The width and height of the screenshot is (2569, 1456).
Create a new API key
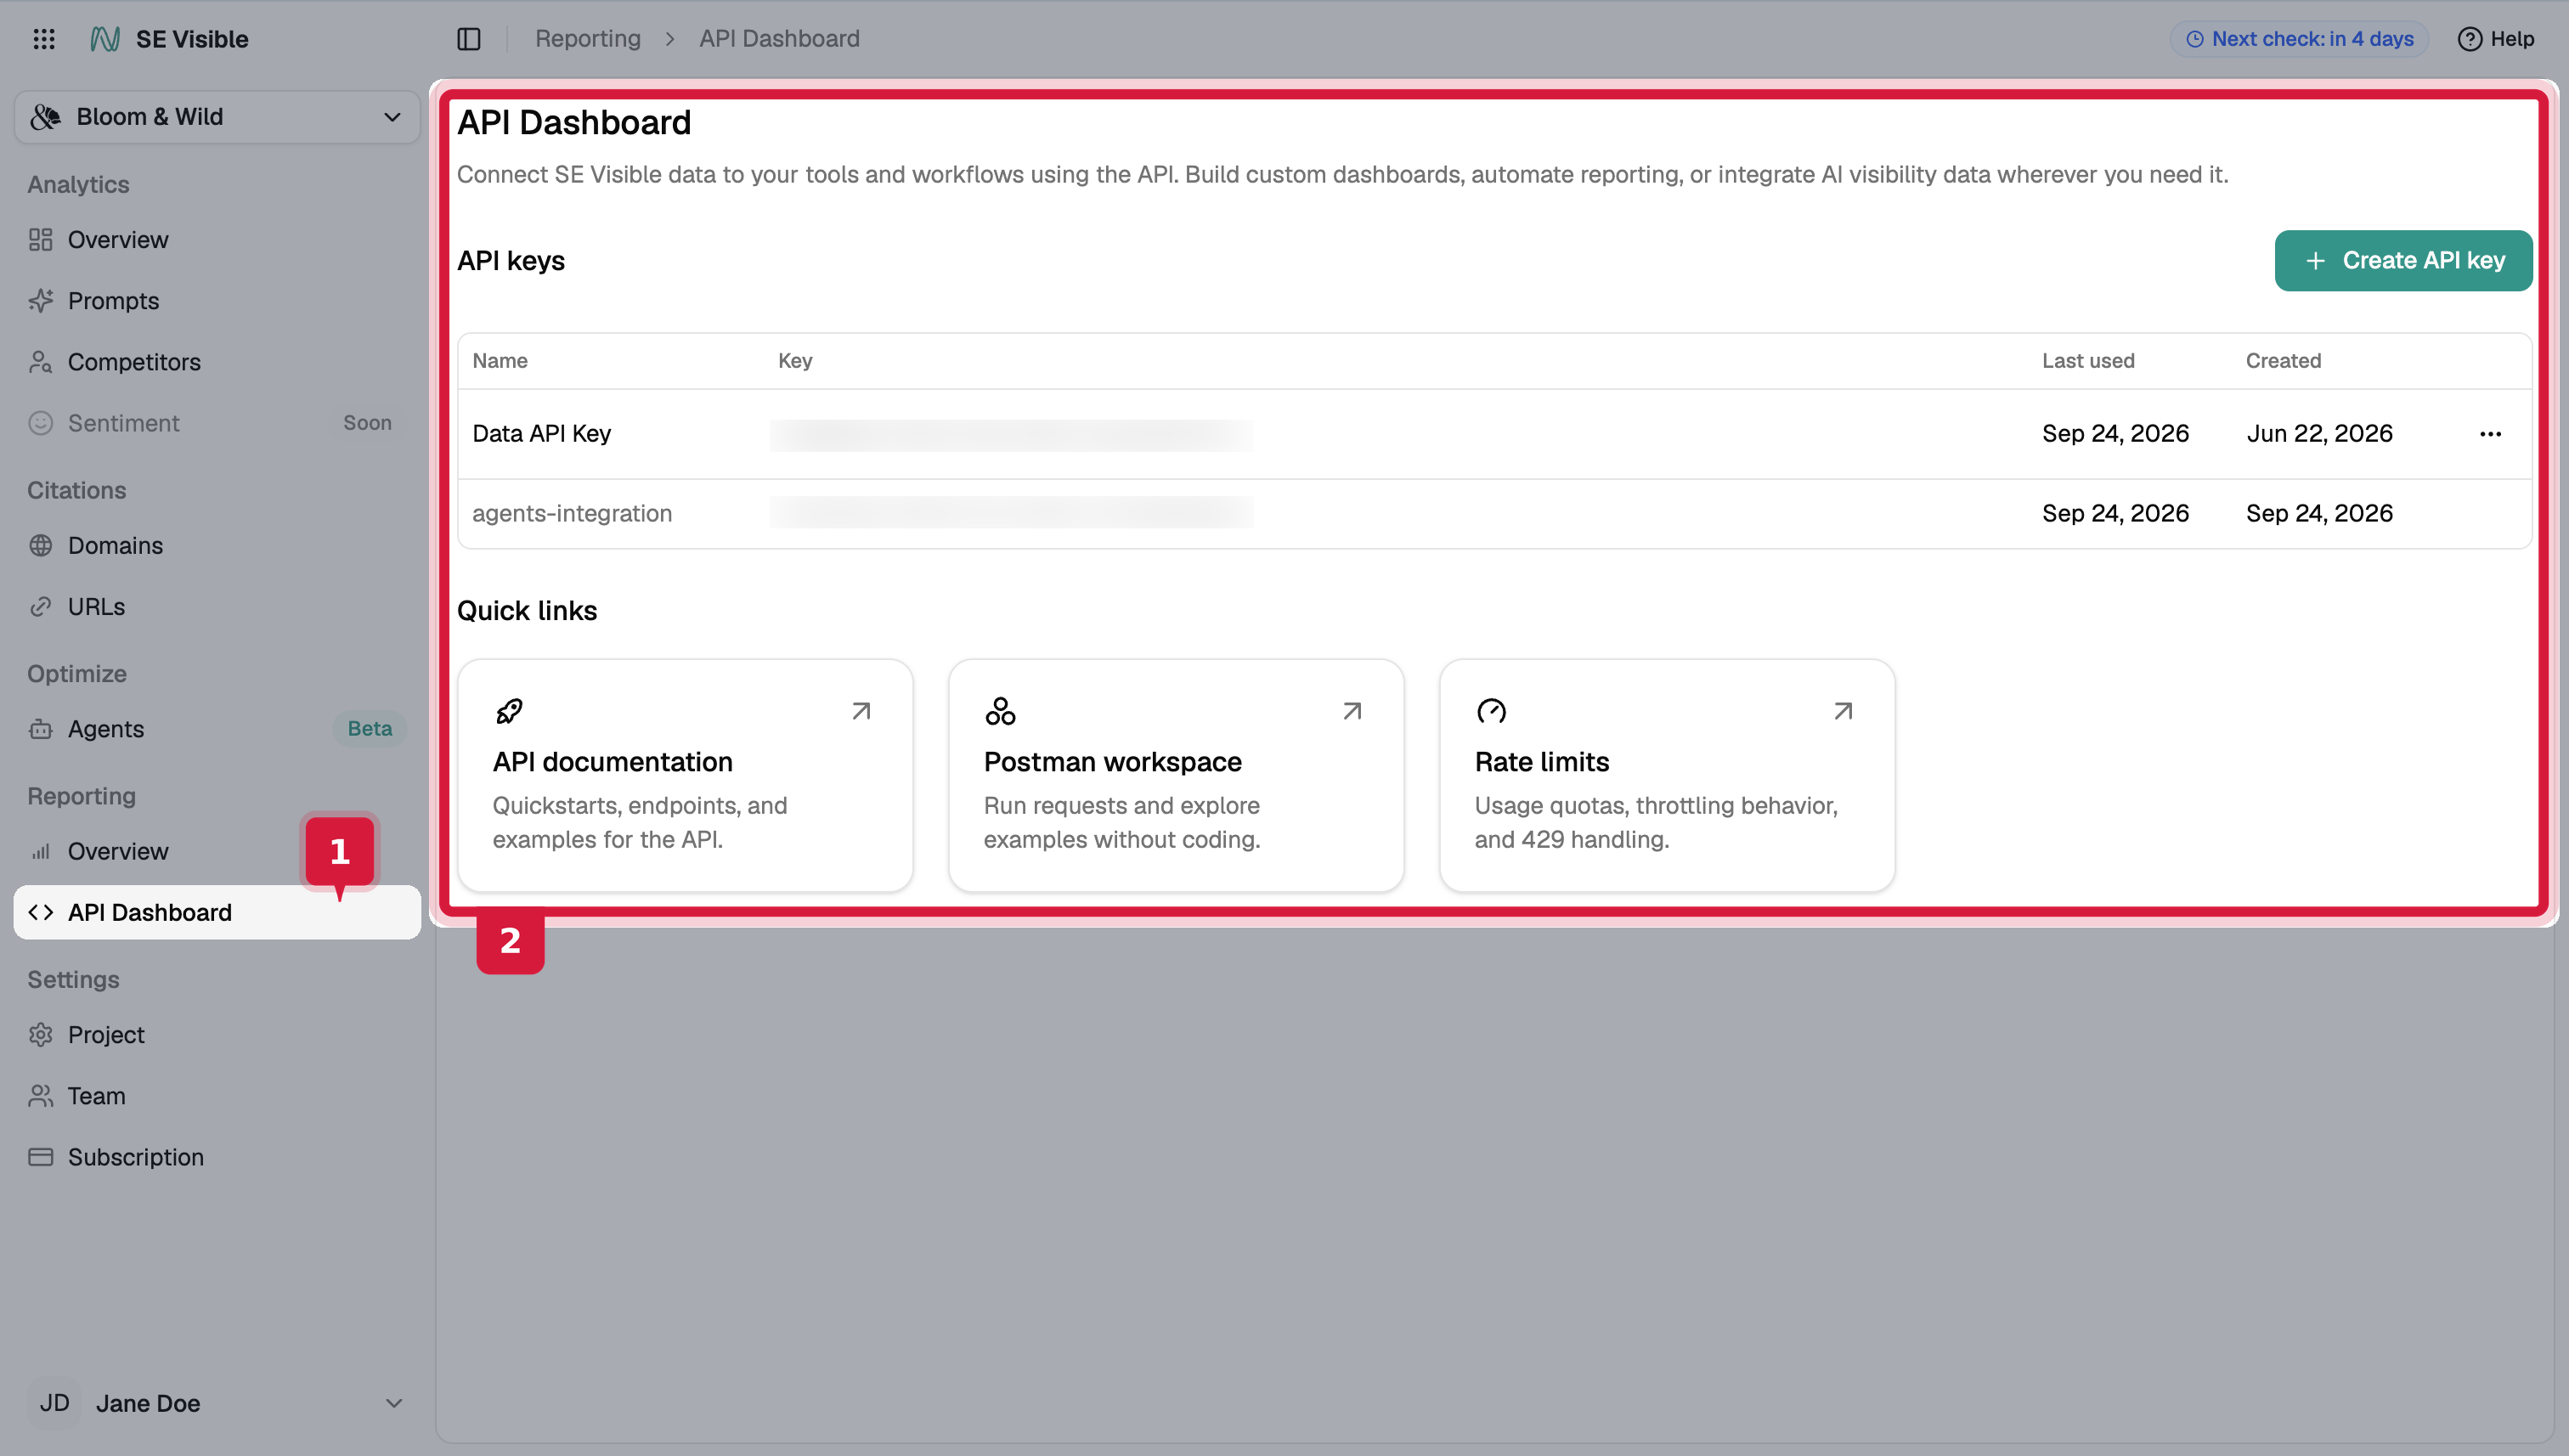[2403, 261]
